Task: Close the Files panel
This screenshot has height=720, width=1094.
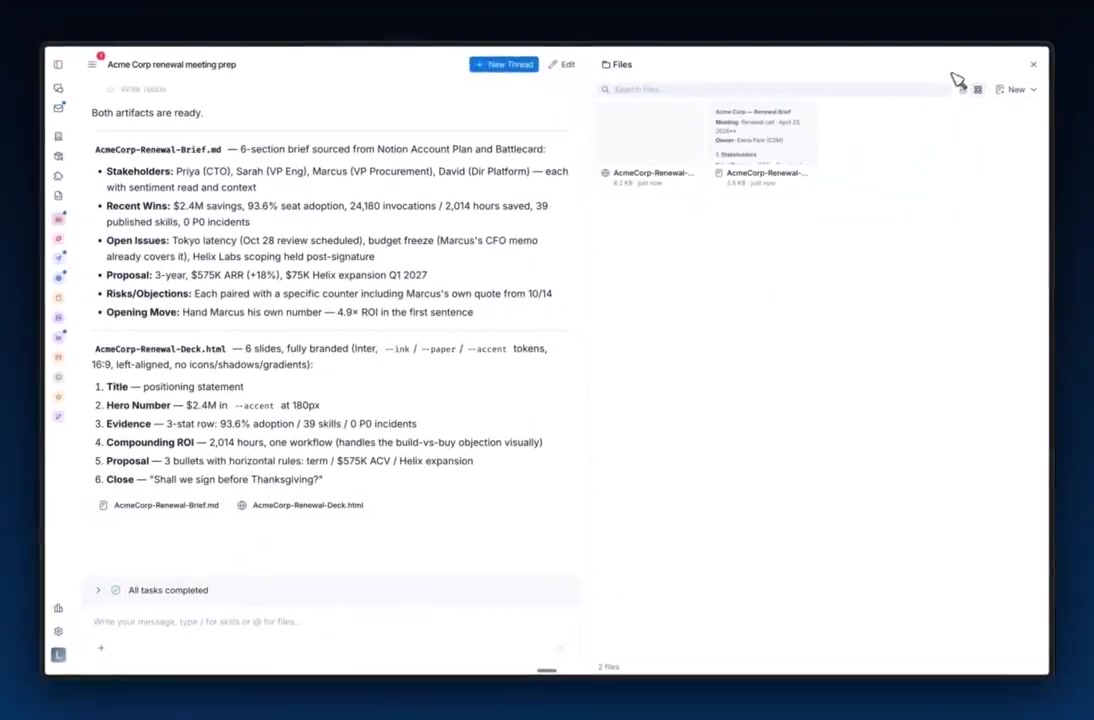Action: (x=1033, y=64)
